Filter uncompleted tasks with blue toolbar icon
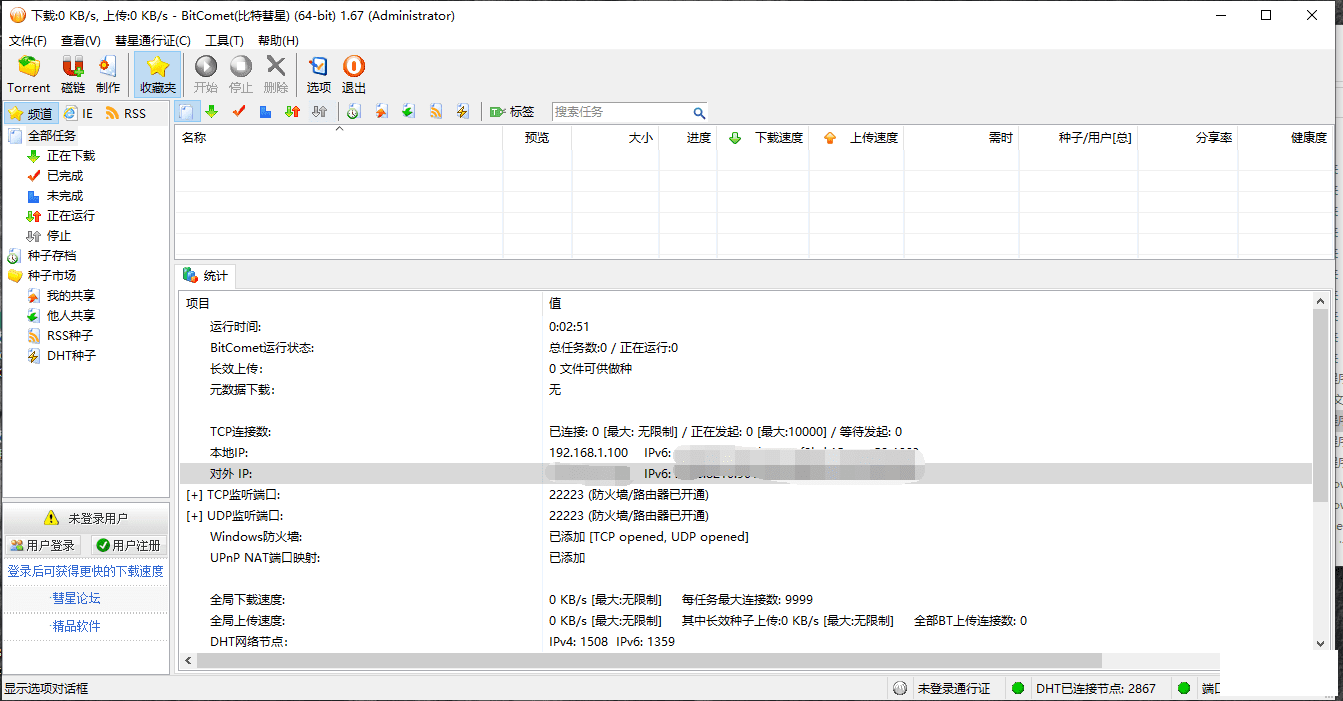 tap(266, 112)
